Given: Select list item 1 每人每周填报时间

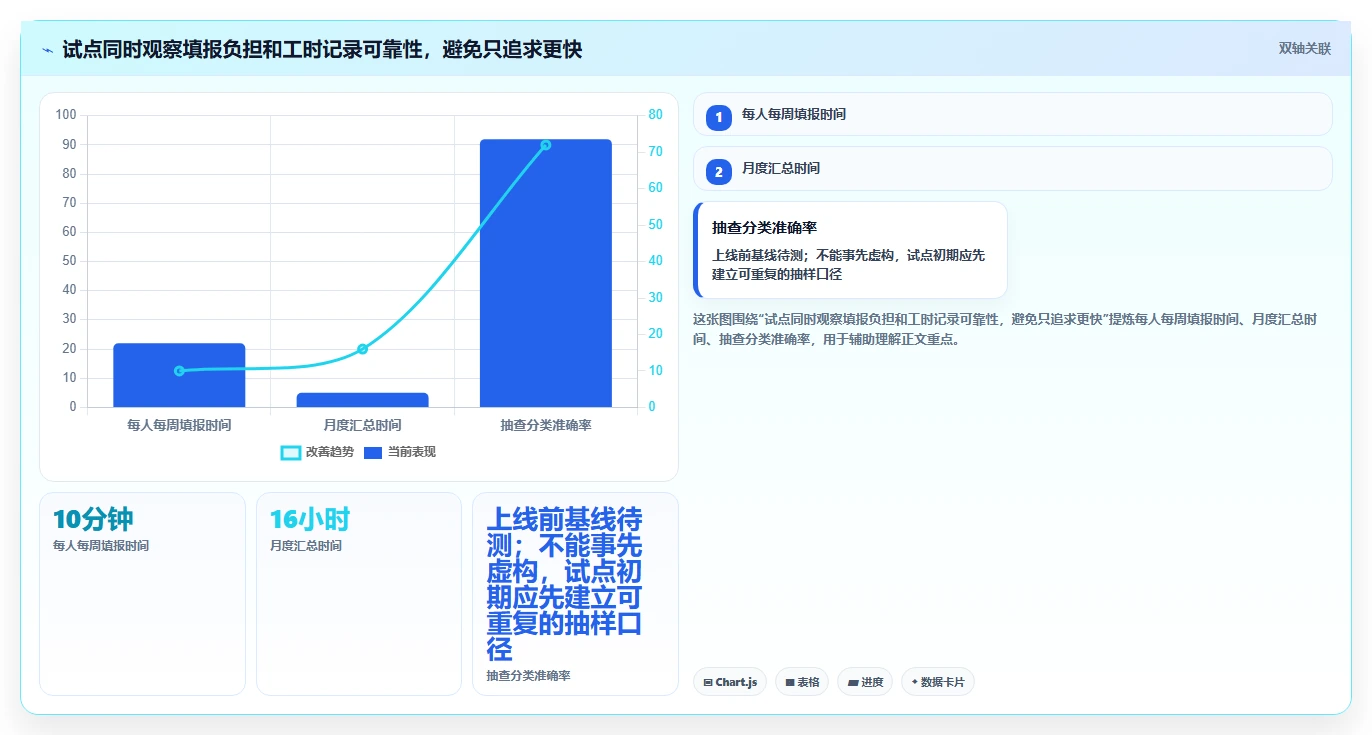Looking at the screenshot, I should coord(1012,114).
